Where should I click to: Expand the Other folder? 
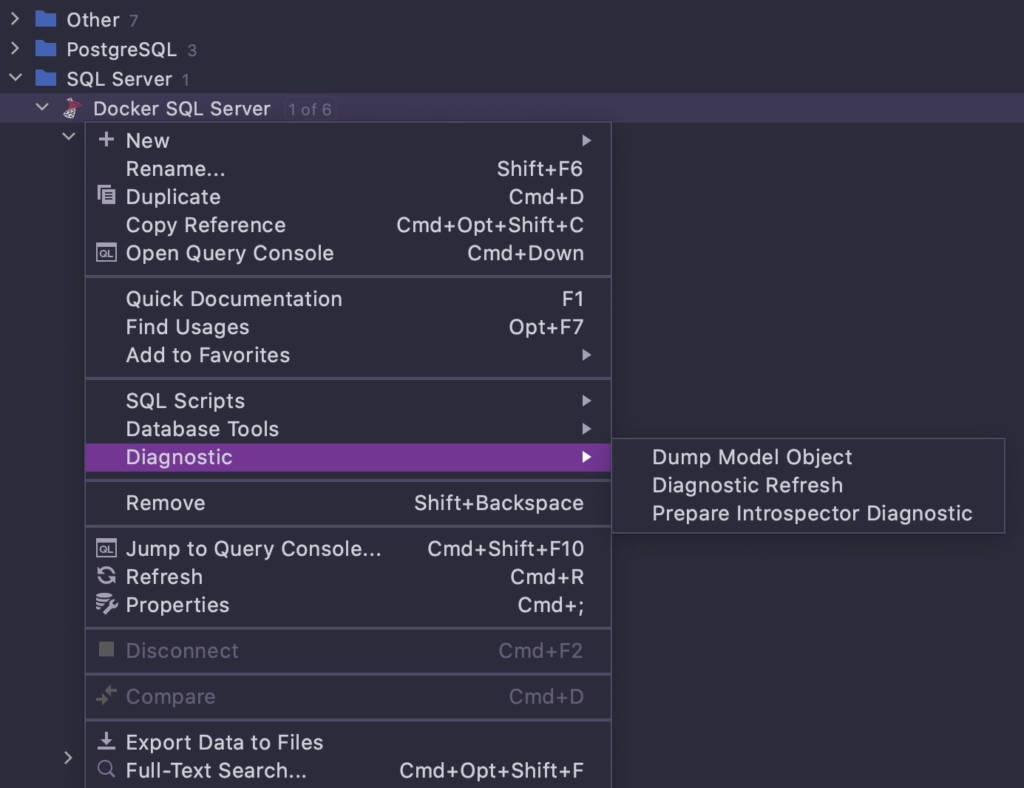[15, 19]
